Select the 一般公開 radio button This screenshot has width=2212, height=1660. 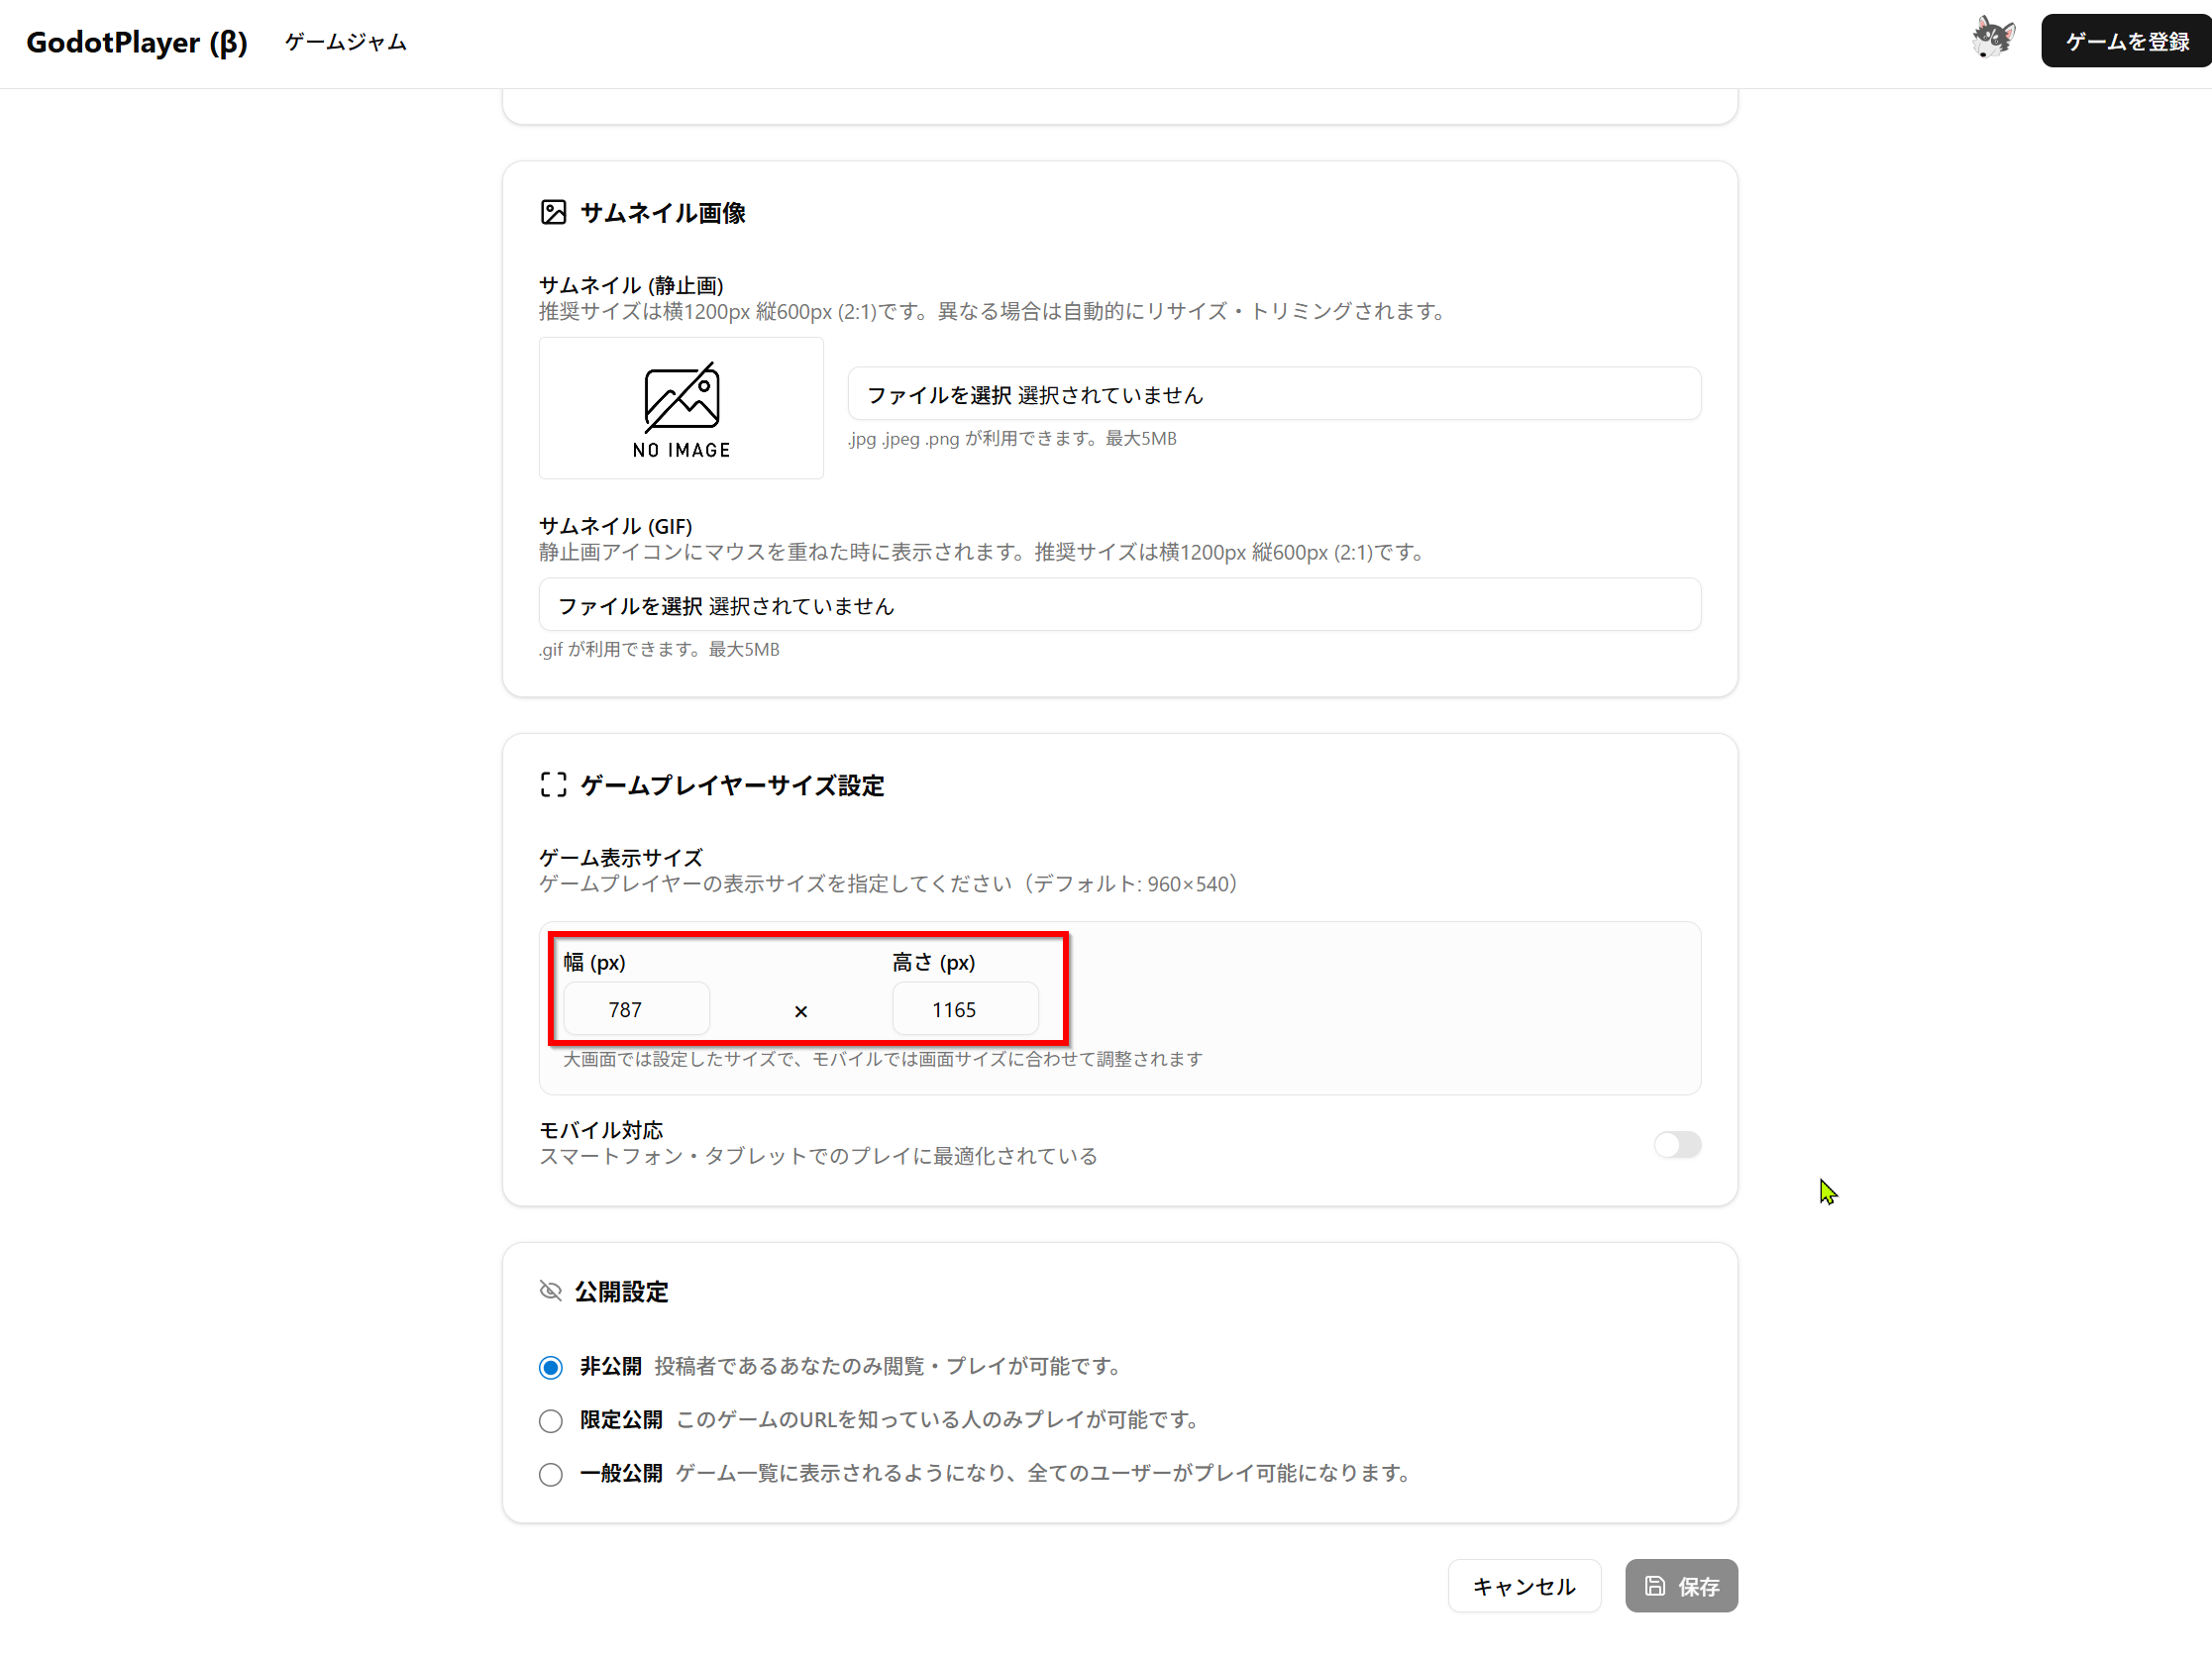[x=551, y=1474]
